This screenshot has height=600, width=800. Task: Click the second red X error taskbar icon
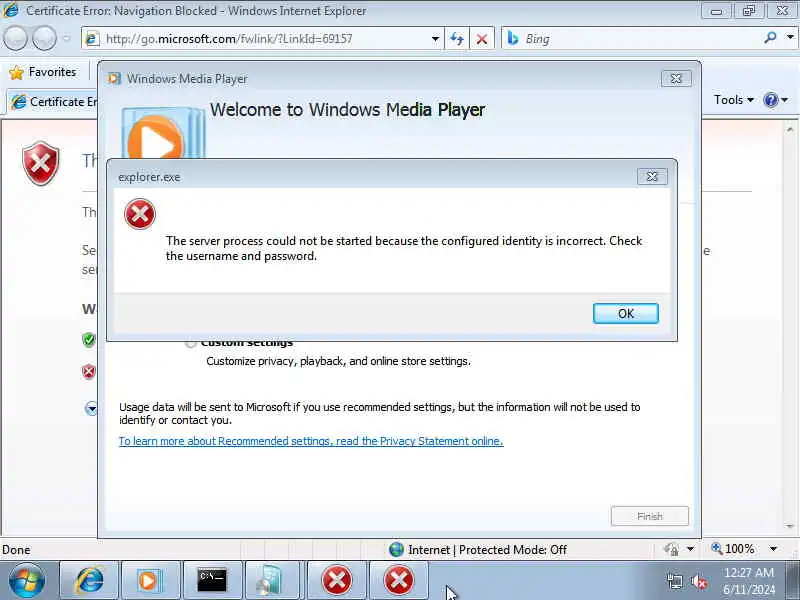click(x=398, y=580)
